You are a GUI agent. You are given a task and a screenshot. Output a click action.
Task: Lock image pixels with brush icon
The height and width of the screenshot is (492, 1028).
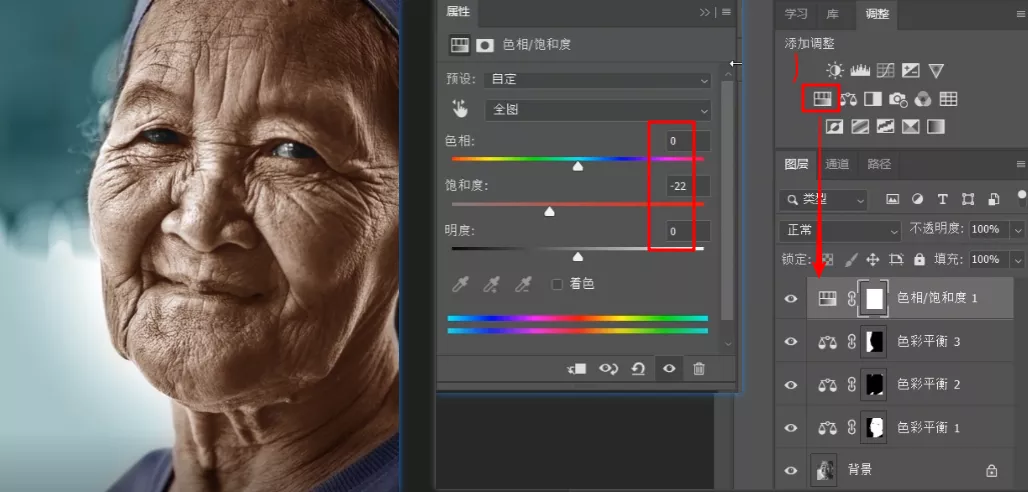click(850, 260)
